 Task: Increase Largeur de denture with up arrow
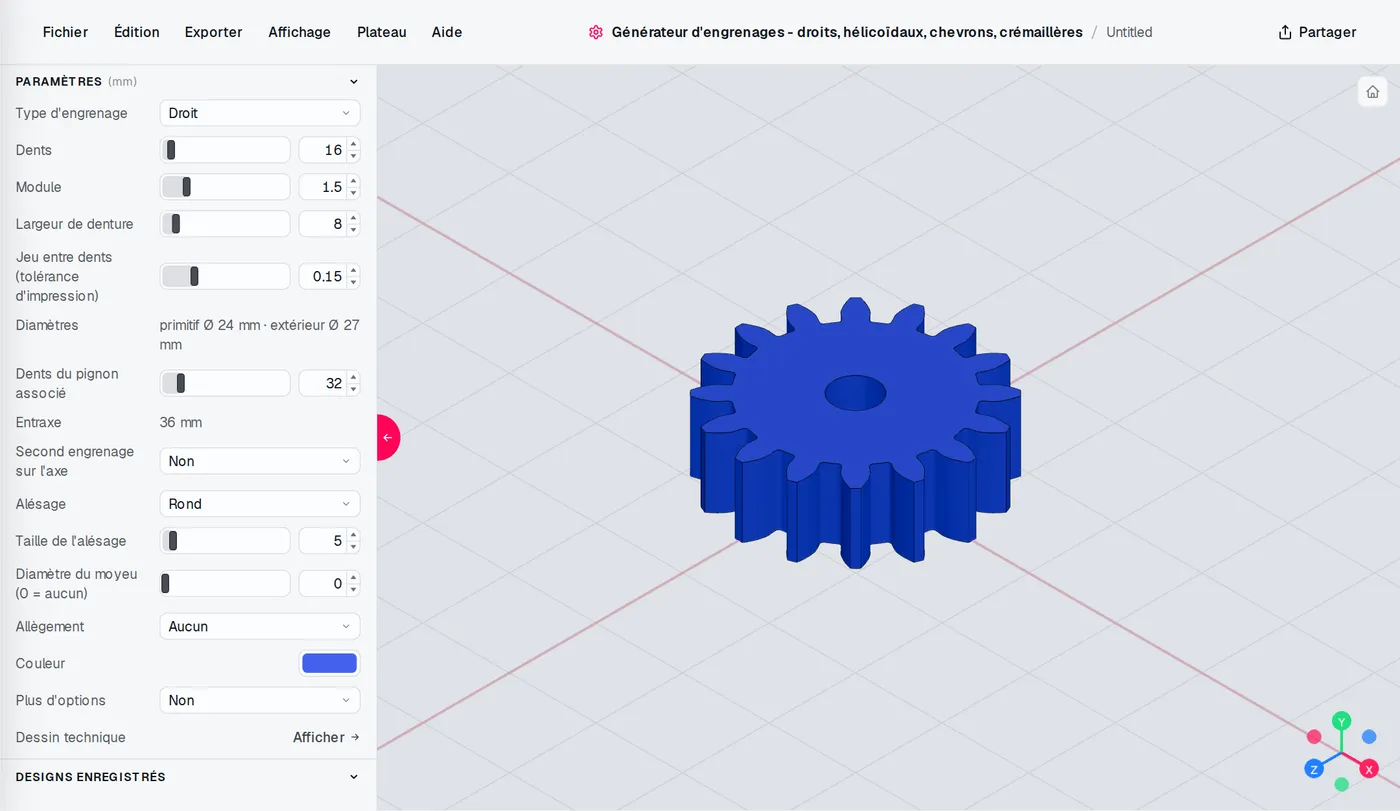point(353,219)
